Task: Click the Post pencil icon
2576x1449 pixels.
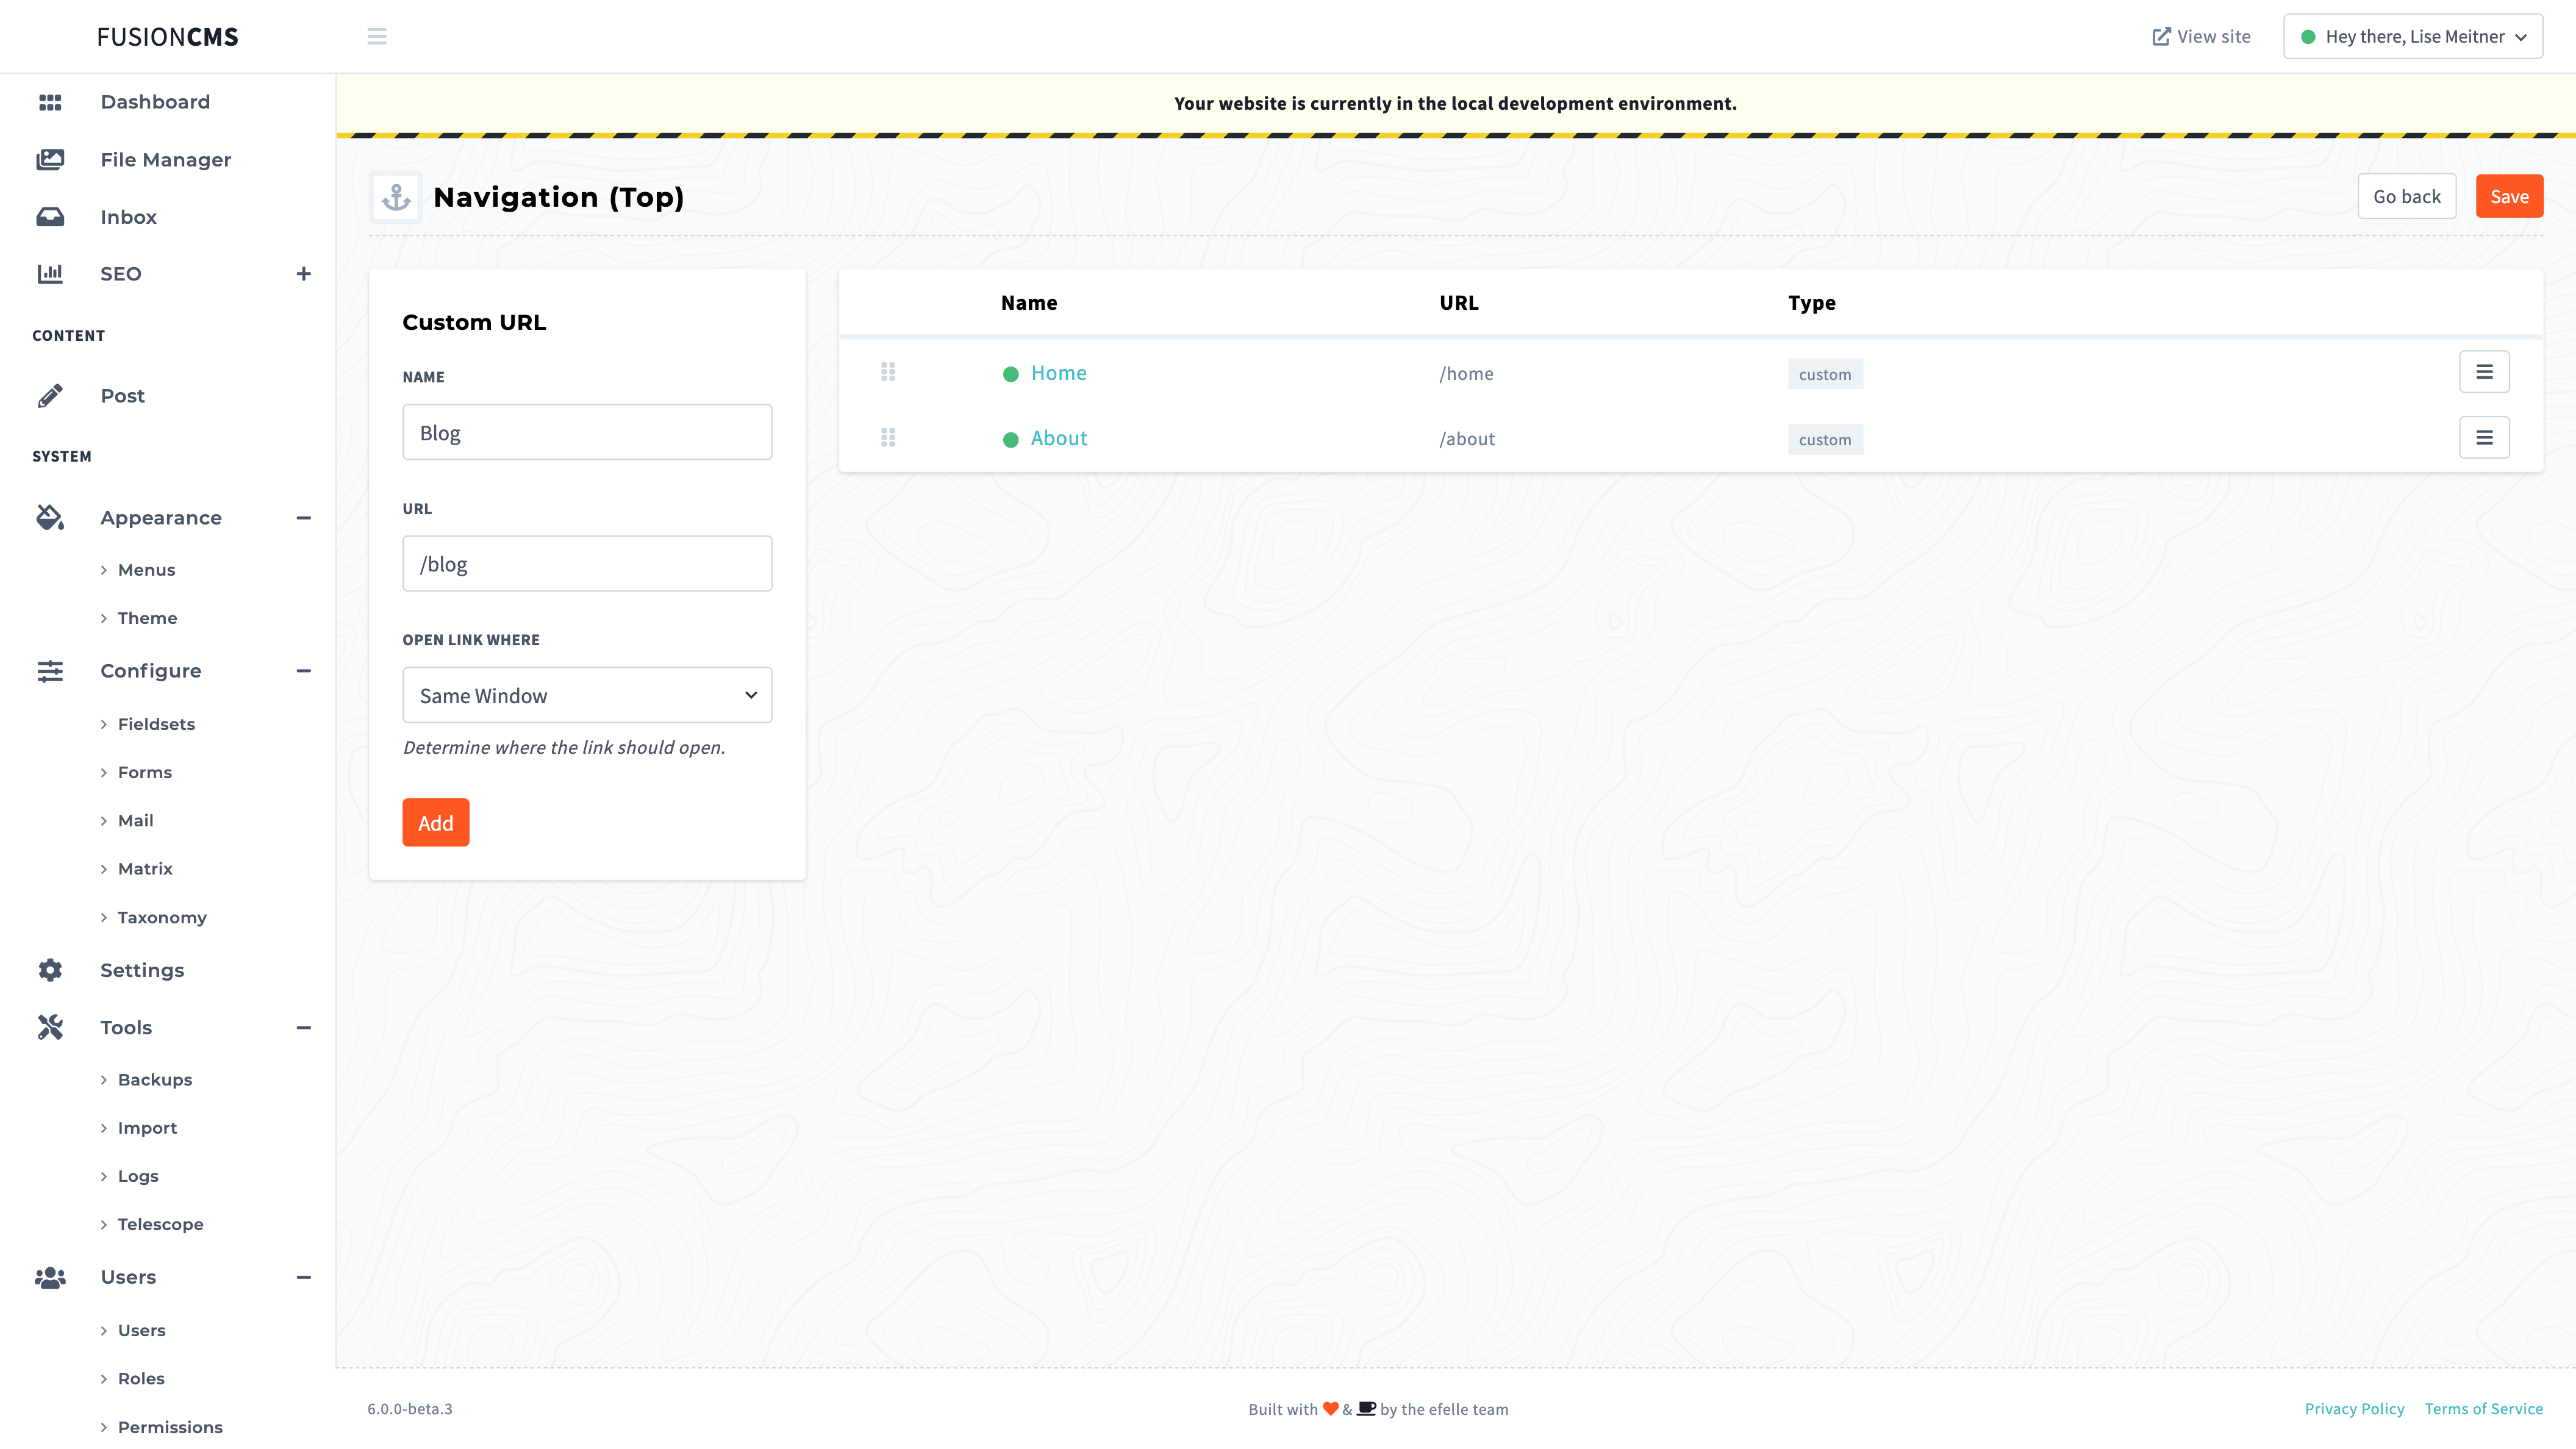Action: click(x=50, y=396)
